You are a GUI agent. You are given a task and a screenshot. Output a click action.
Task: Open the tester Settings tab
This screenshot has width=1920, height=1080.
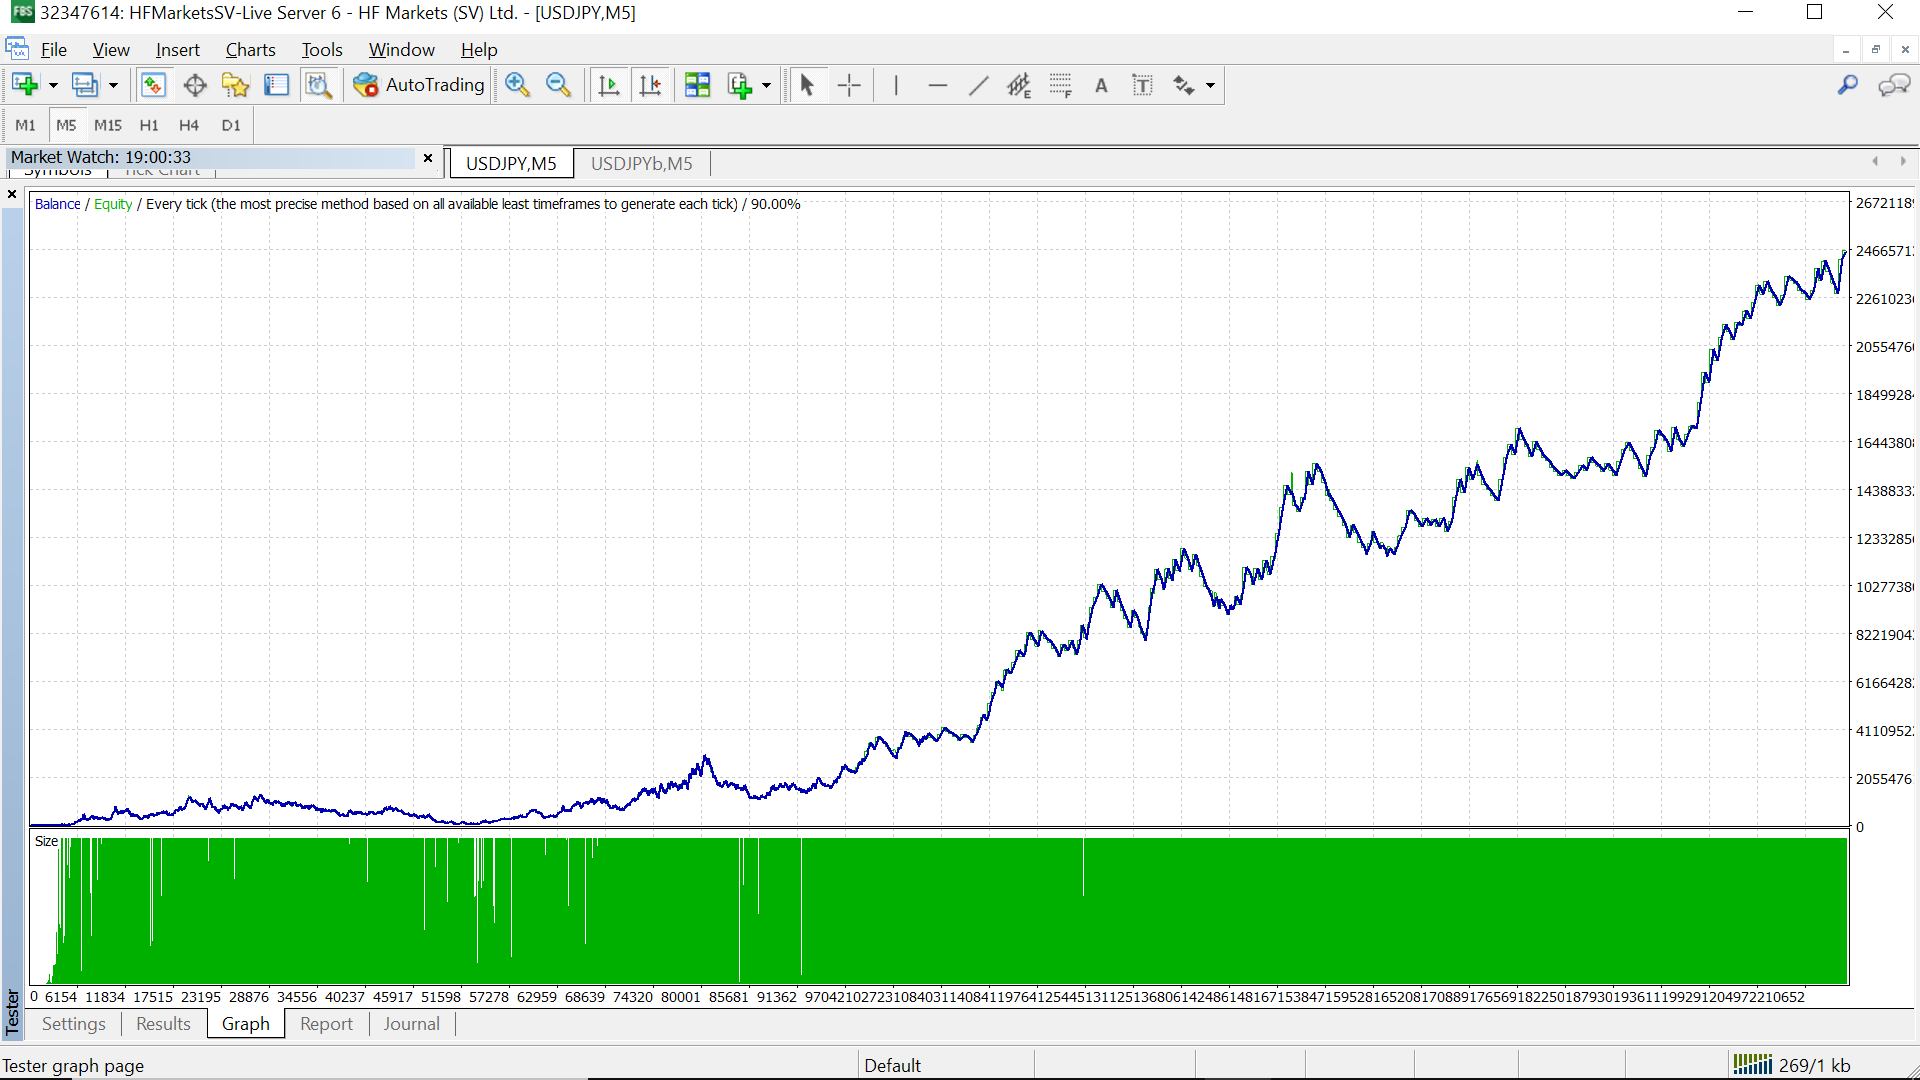pyautogui.click(x=74, y=1024)
